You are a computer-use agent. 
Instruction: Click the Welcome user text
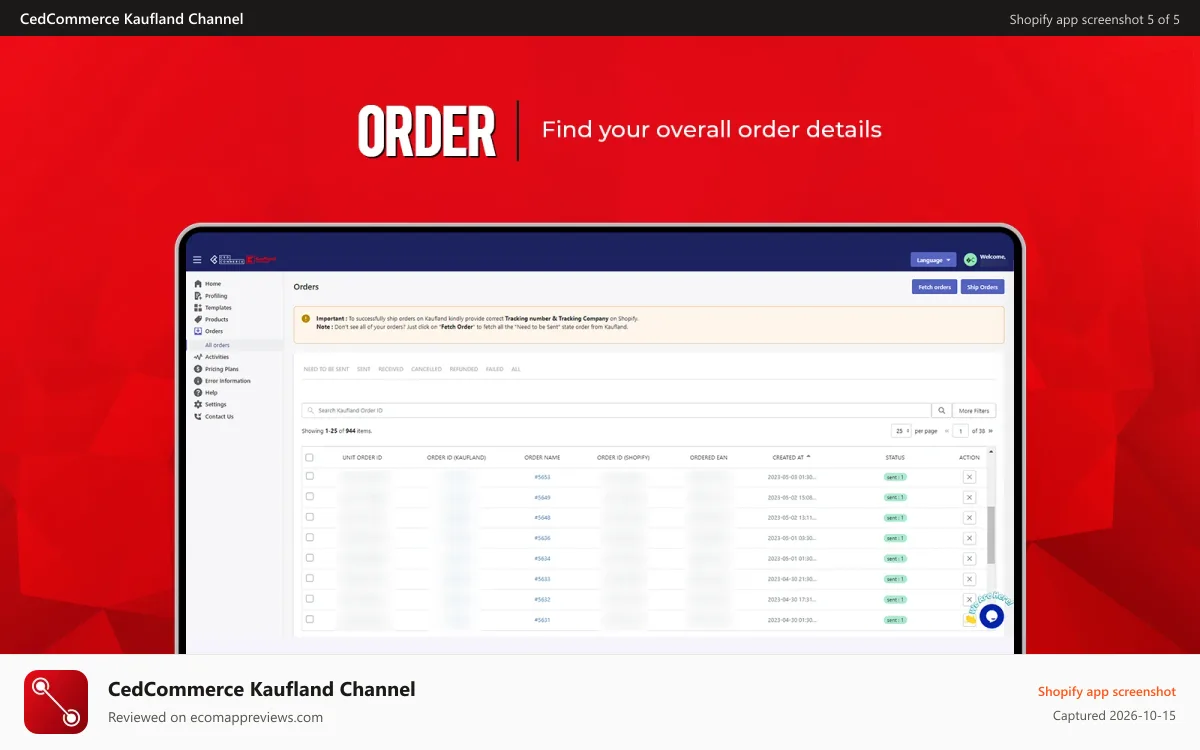(x=992, y=257)
